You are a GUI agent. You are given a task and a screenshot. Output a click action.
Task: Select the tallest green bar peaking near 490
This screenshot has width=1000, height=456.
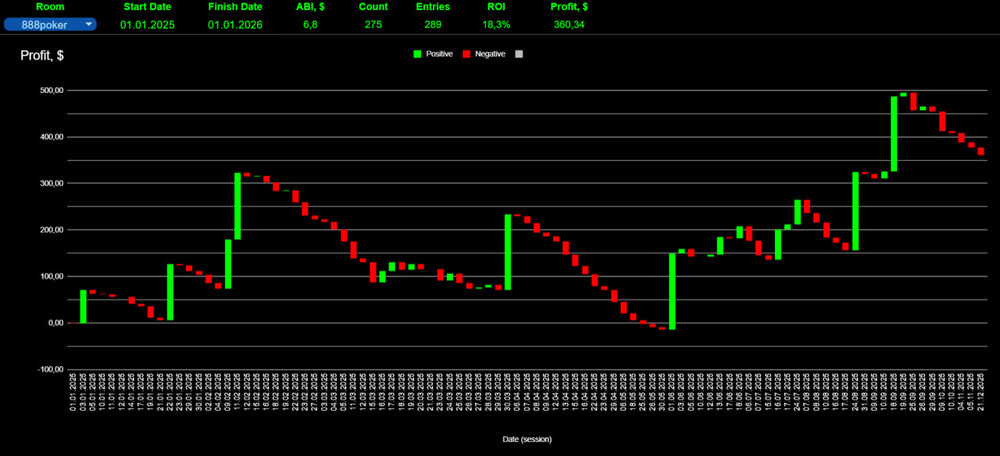(894, 134)
